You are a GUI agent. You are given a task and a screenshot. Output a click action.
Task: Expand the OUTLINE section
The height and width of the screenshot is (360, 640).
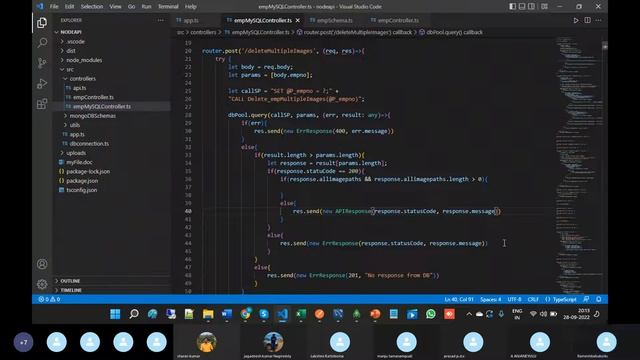point(70,281)
